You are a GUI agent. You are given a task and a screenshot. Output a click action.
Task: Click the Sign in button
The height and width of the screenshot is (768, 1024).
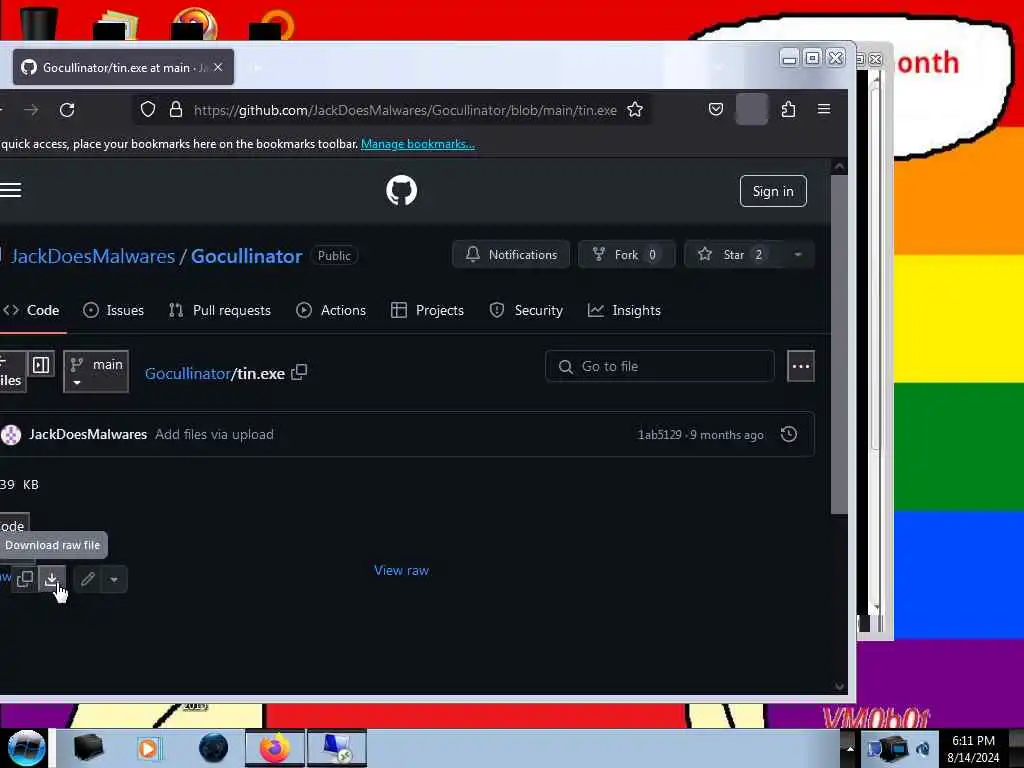coord(773,191)
